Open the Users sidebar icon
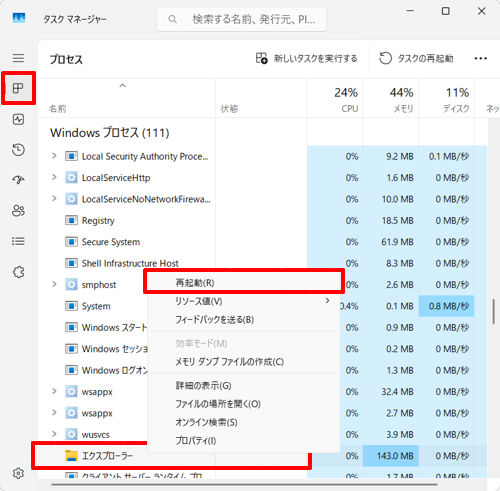This screenshot has width=500, height=491. pos(18,211)
